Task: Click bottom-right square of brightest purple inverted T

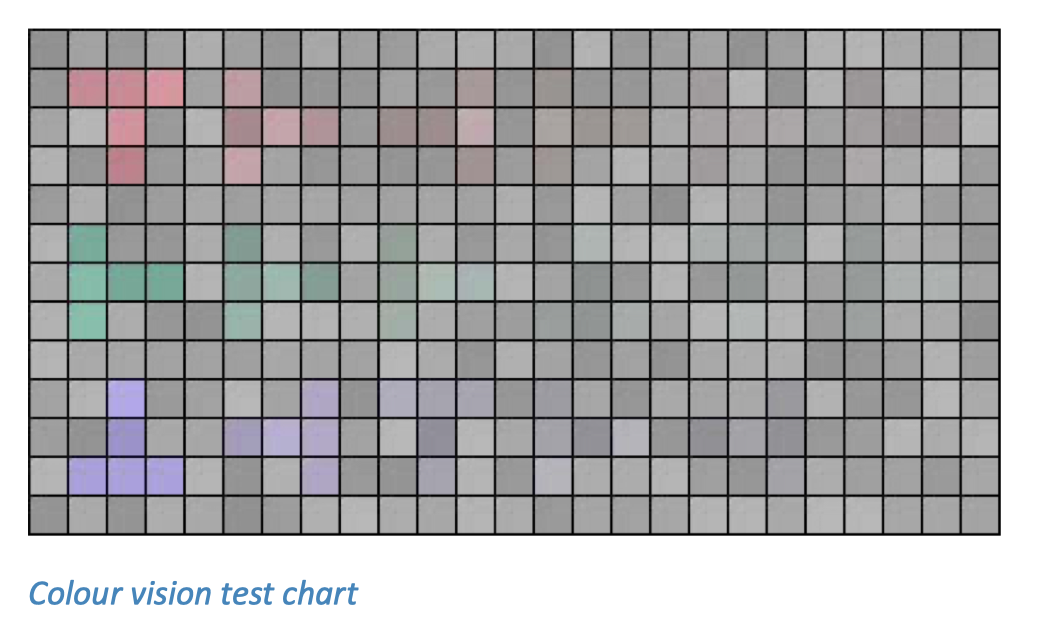Action: tap(165, 477)
